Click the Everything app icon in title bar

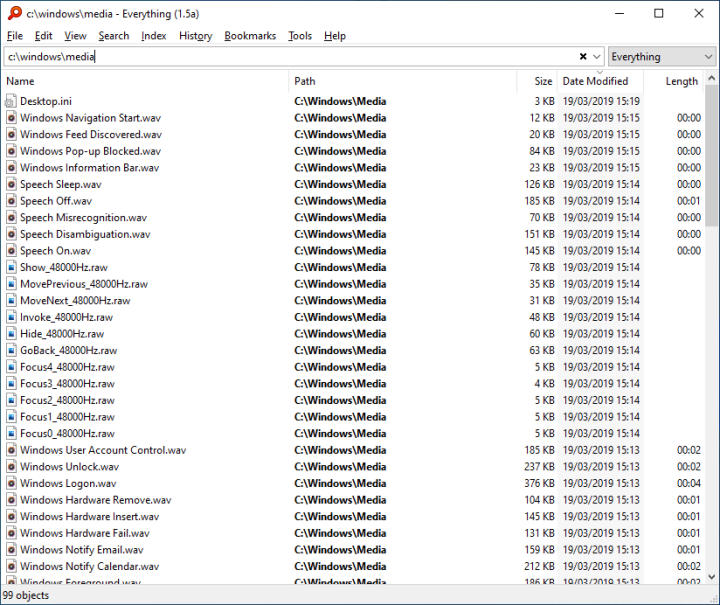point(14,13)
